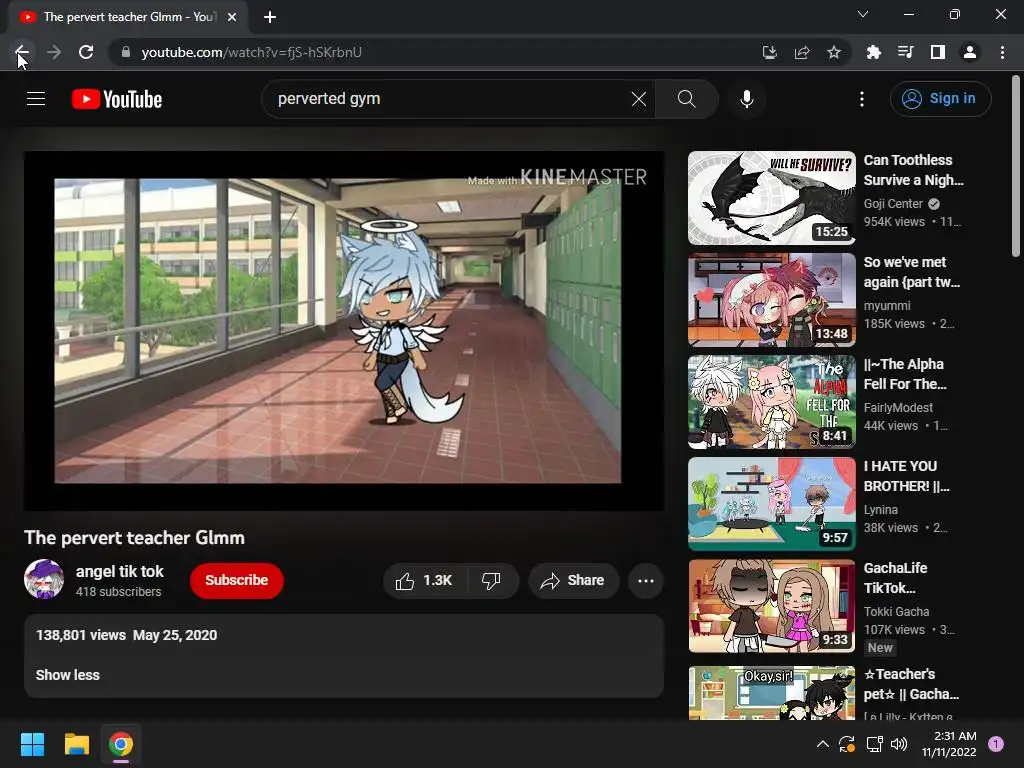
Task: Open a new browser tab
Action: [x=270, y=17]
